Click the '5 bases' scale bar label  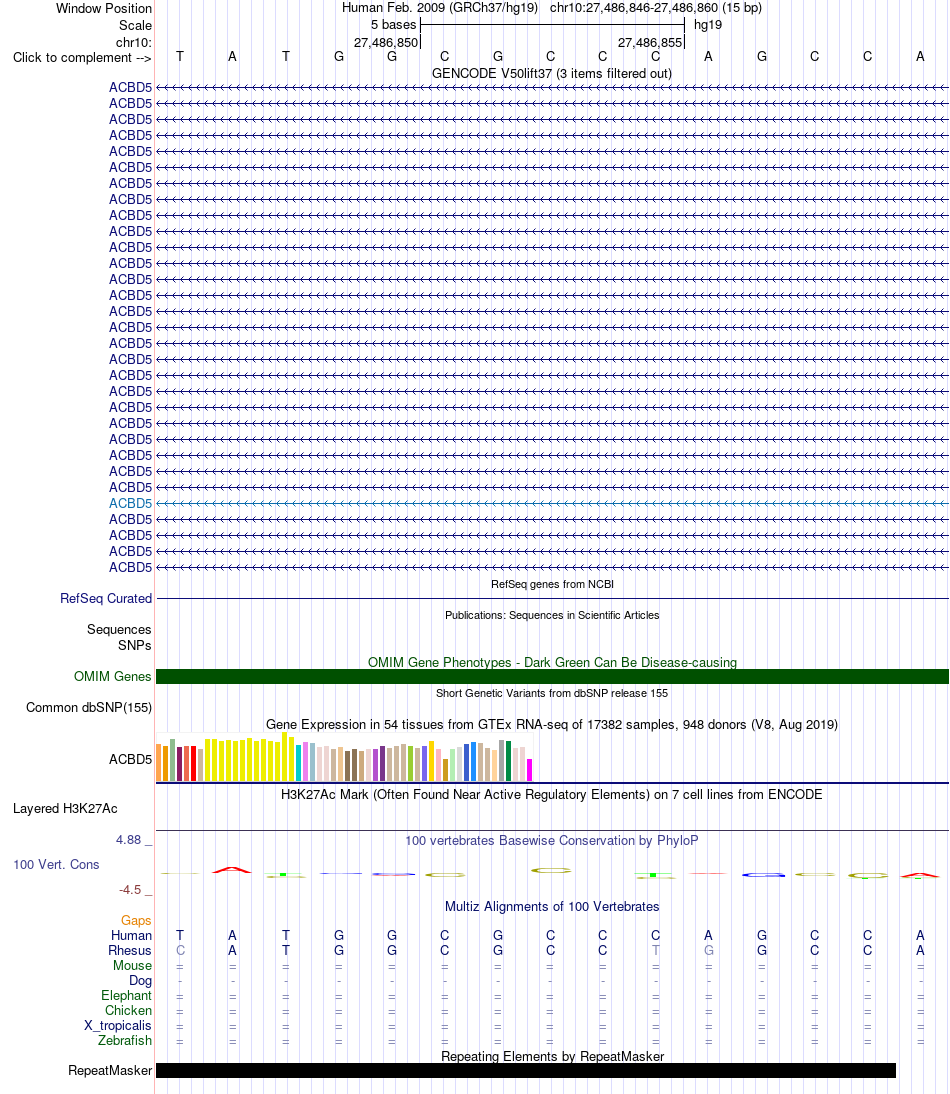(x=393, y=24)
